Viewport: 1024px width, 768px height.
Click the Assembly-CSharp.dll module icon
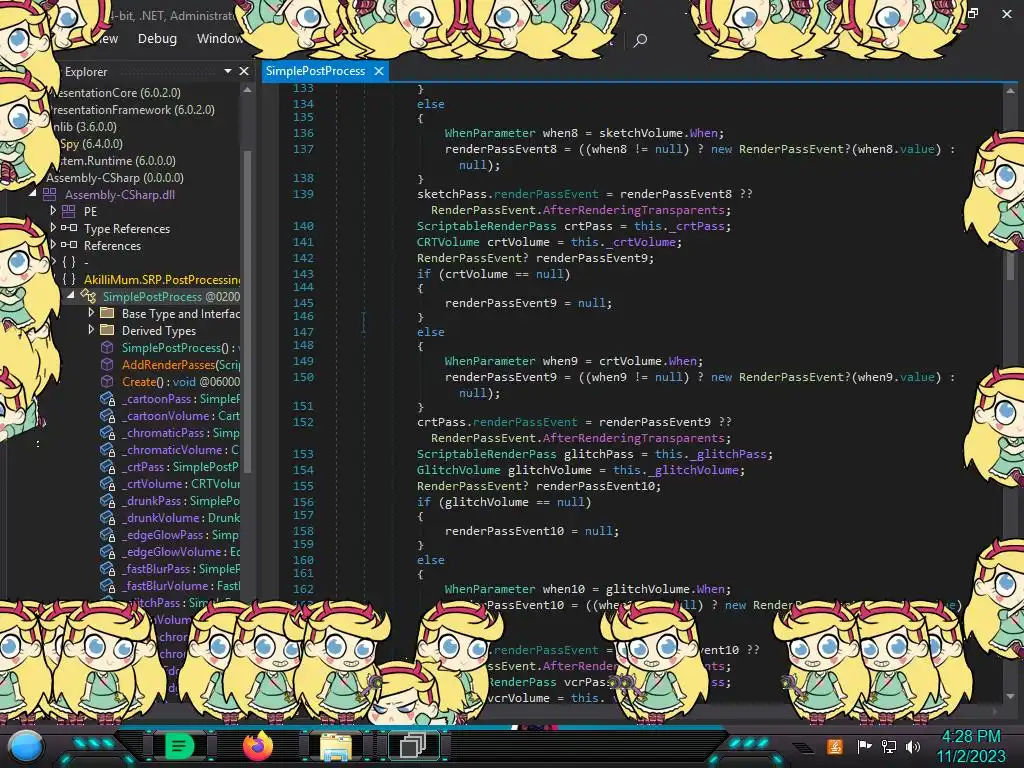[x=50, y=194]
